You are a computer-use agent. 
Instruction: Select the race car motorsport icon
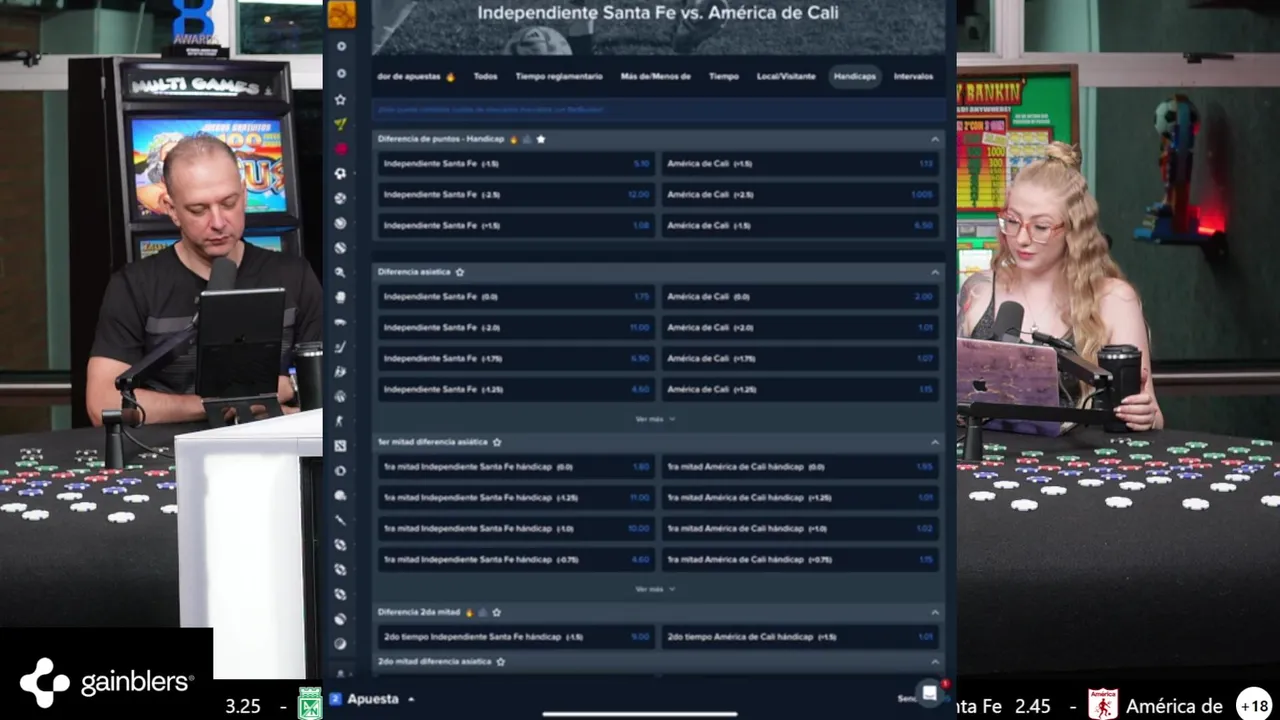[x=341, y=322]
